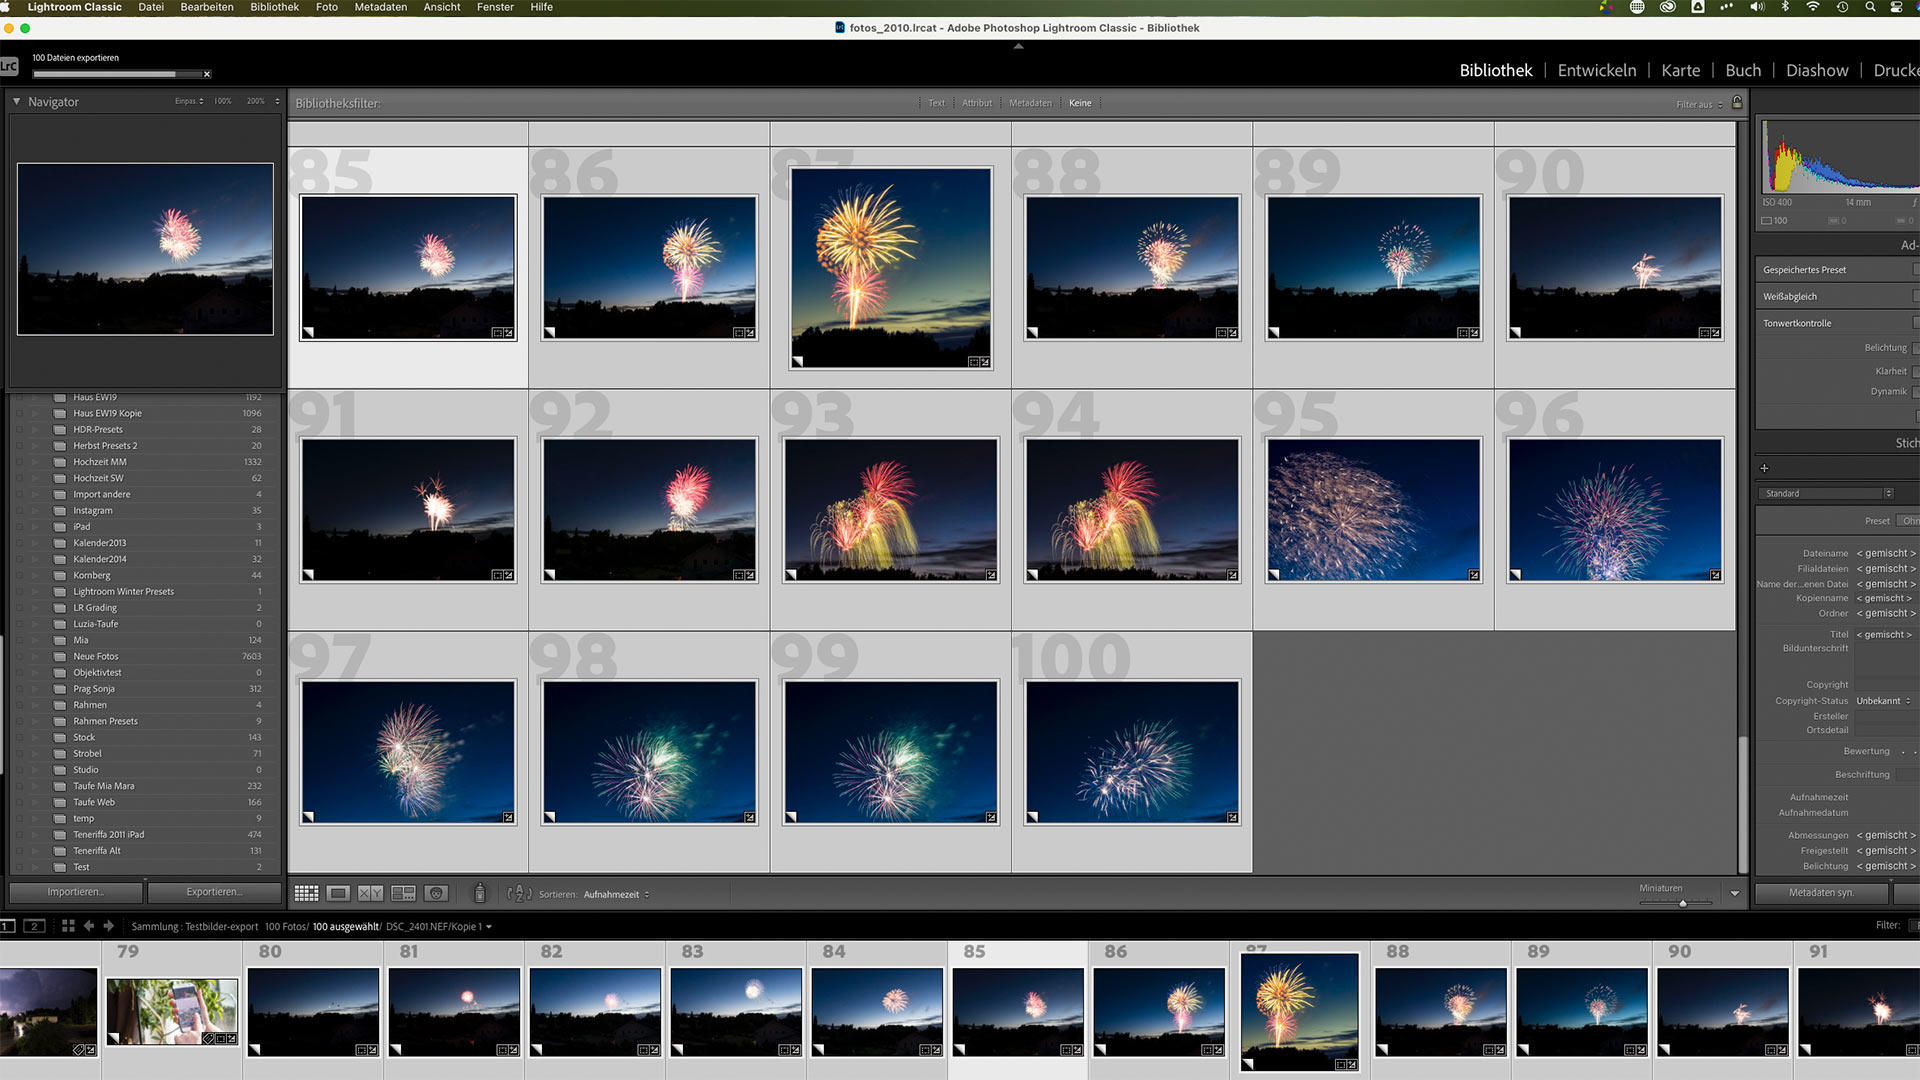The width and height of the screenshot is (1920, 1080).
Task: Collapse the Navigator panel triangle
Action: point(16,101)
